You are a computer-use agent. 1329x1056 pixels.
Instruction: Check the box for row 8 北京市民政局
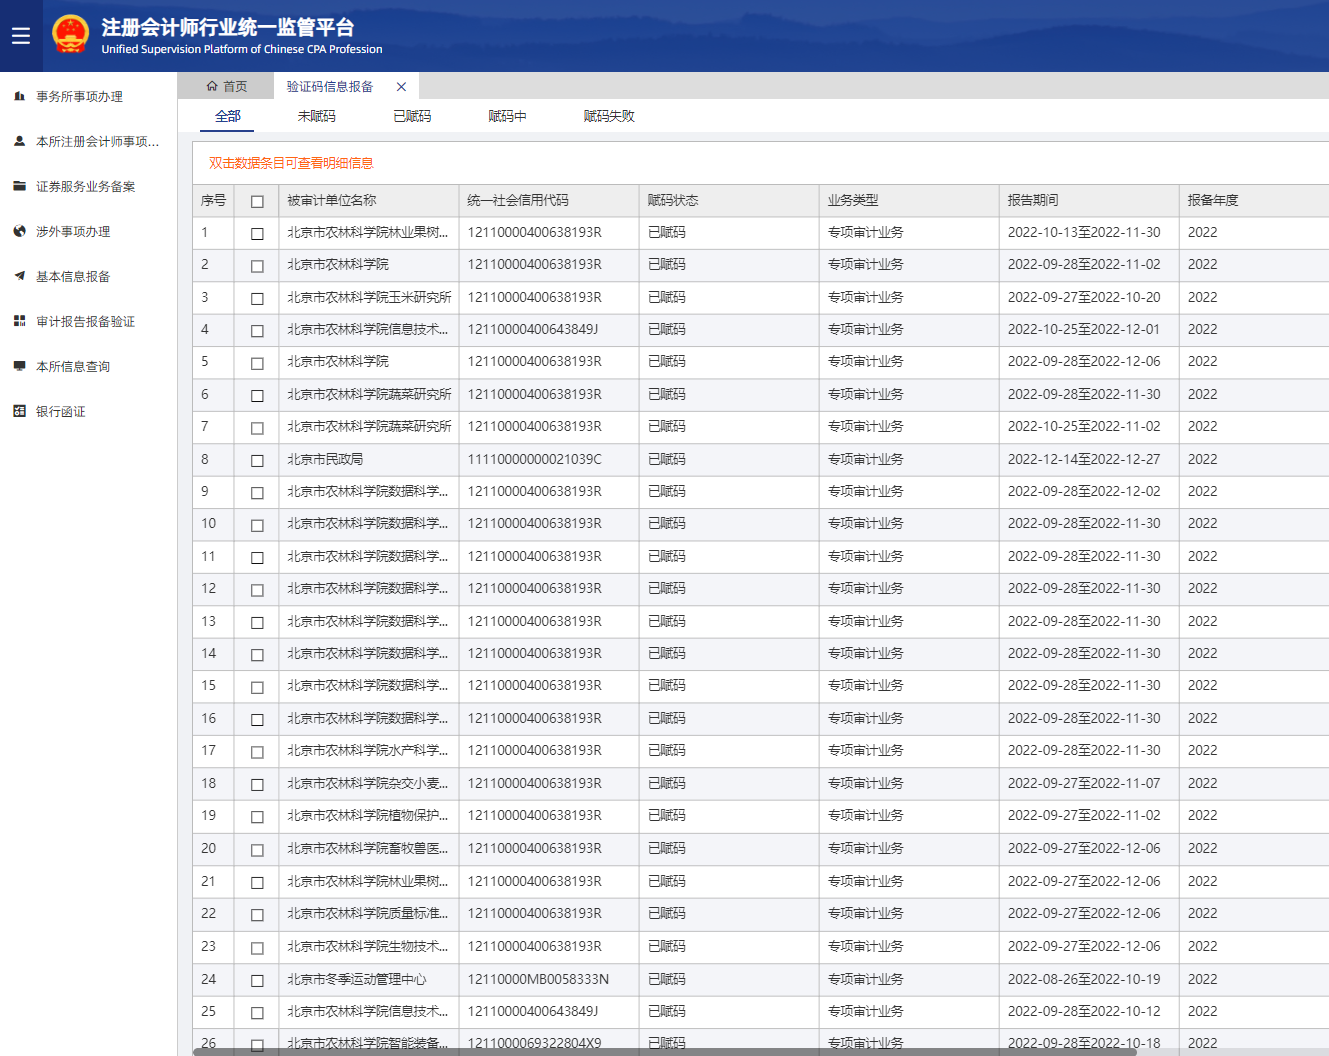pos(257,460)
